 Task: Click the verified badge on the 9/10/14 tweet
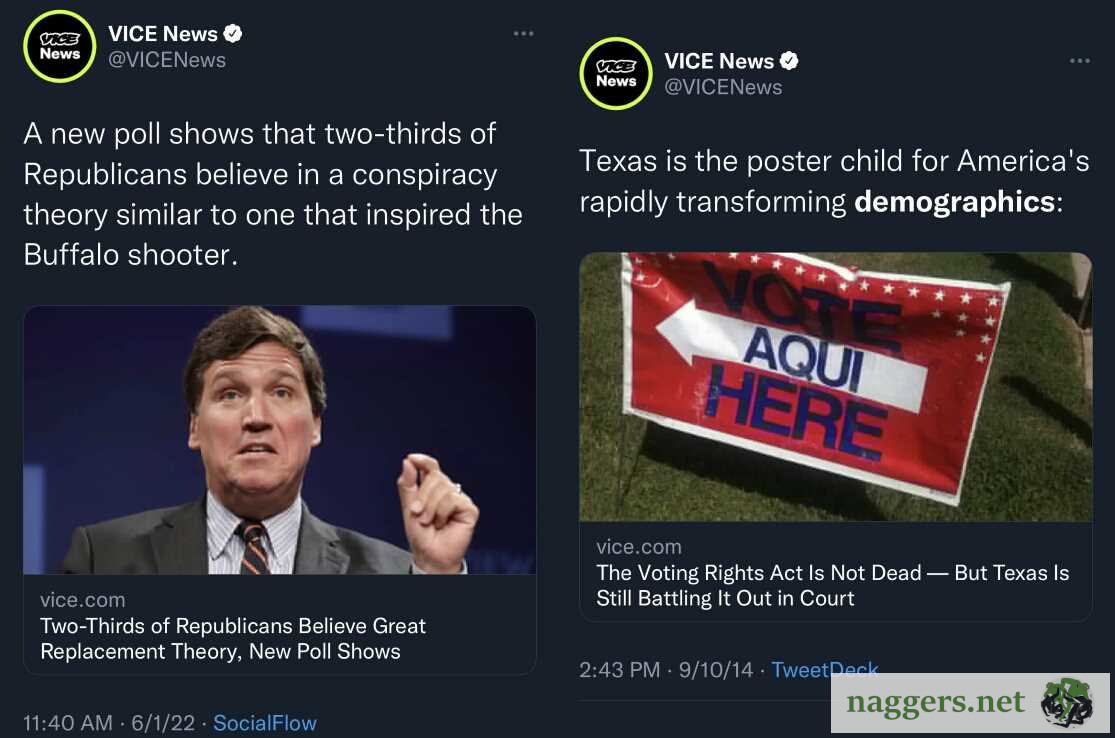click(x=789, y=61)
